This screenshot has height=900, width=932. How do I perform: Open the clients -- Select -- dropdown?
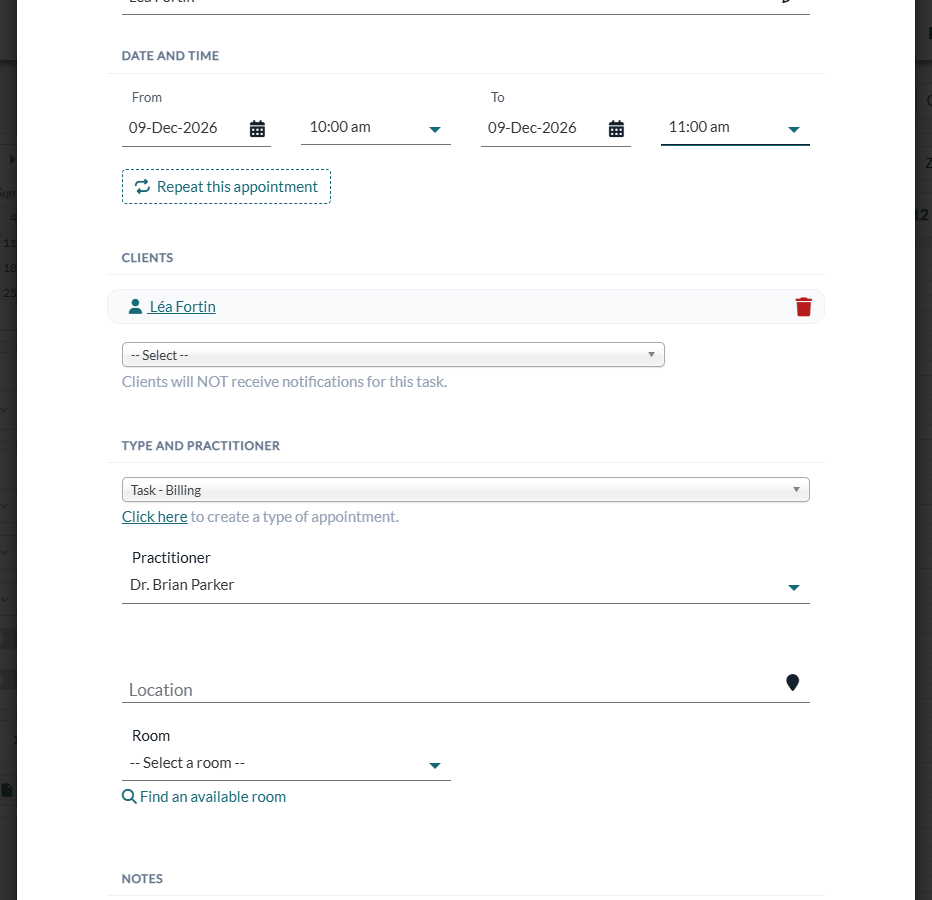coord(393,355)
